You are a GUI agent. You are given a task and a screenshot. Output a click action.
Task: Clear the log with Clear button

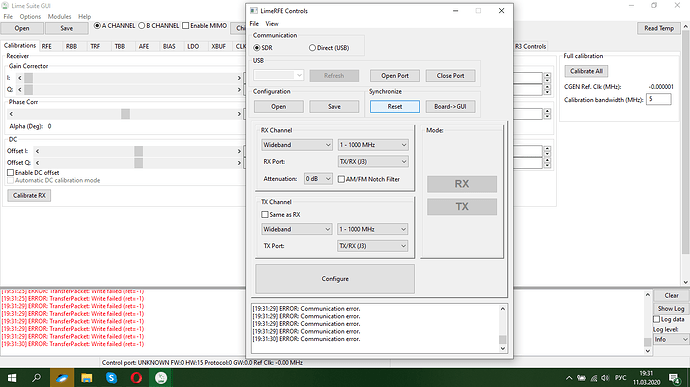coord(671,295)
